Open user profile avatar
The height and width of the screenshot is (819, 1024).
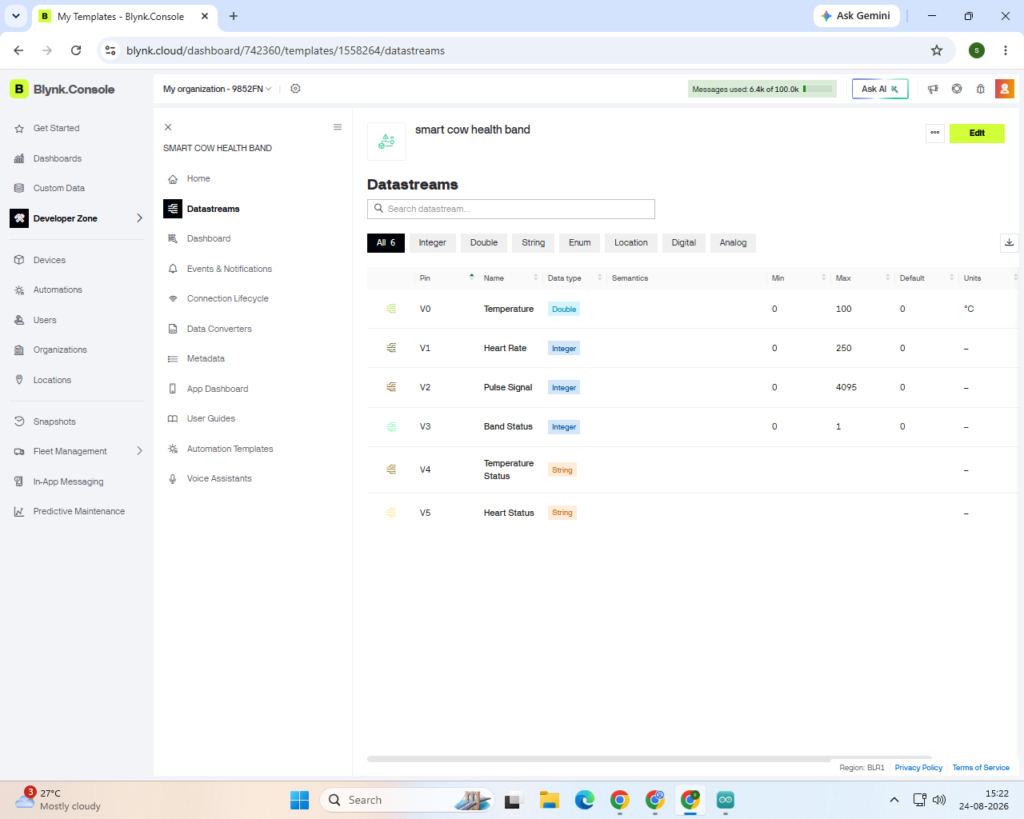[x=1004, y=89]
